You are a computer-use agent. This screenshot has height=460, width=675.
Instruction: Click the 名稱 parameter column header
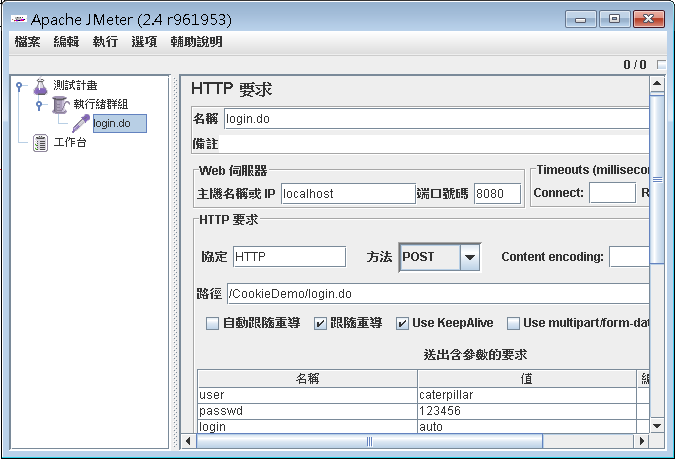pyautogui.click(x=307, y=379)
